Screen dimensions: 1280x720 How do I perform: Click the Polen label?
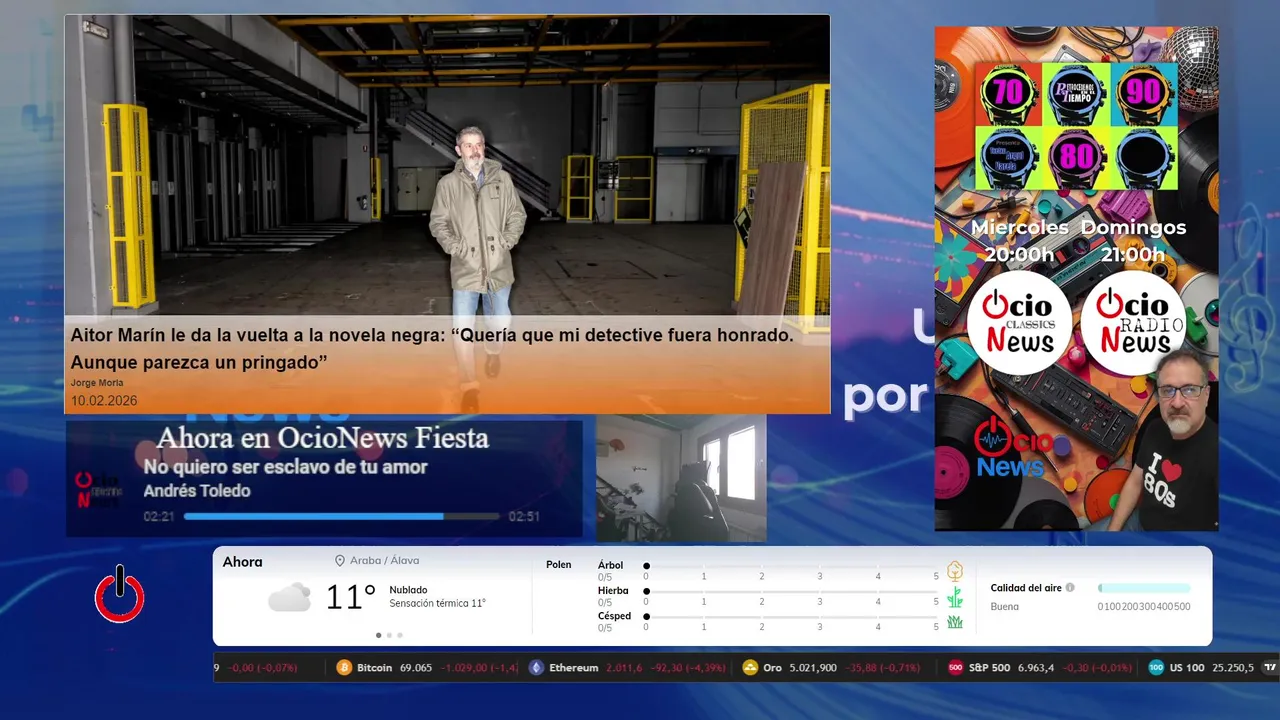coord(559,565)
